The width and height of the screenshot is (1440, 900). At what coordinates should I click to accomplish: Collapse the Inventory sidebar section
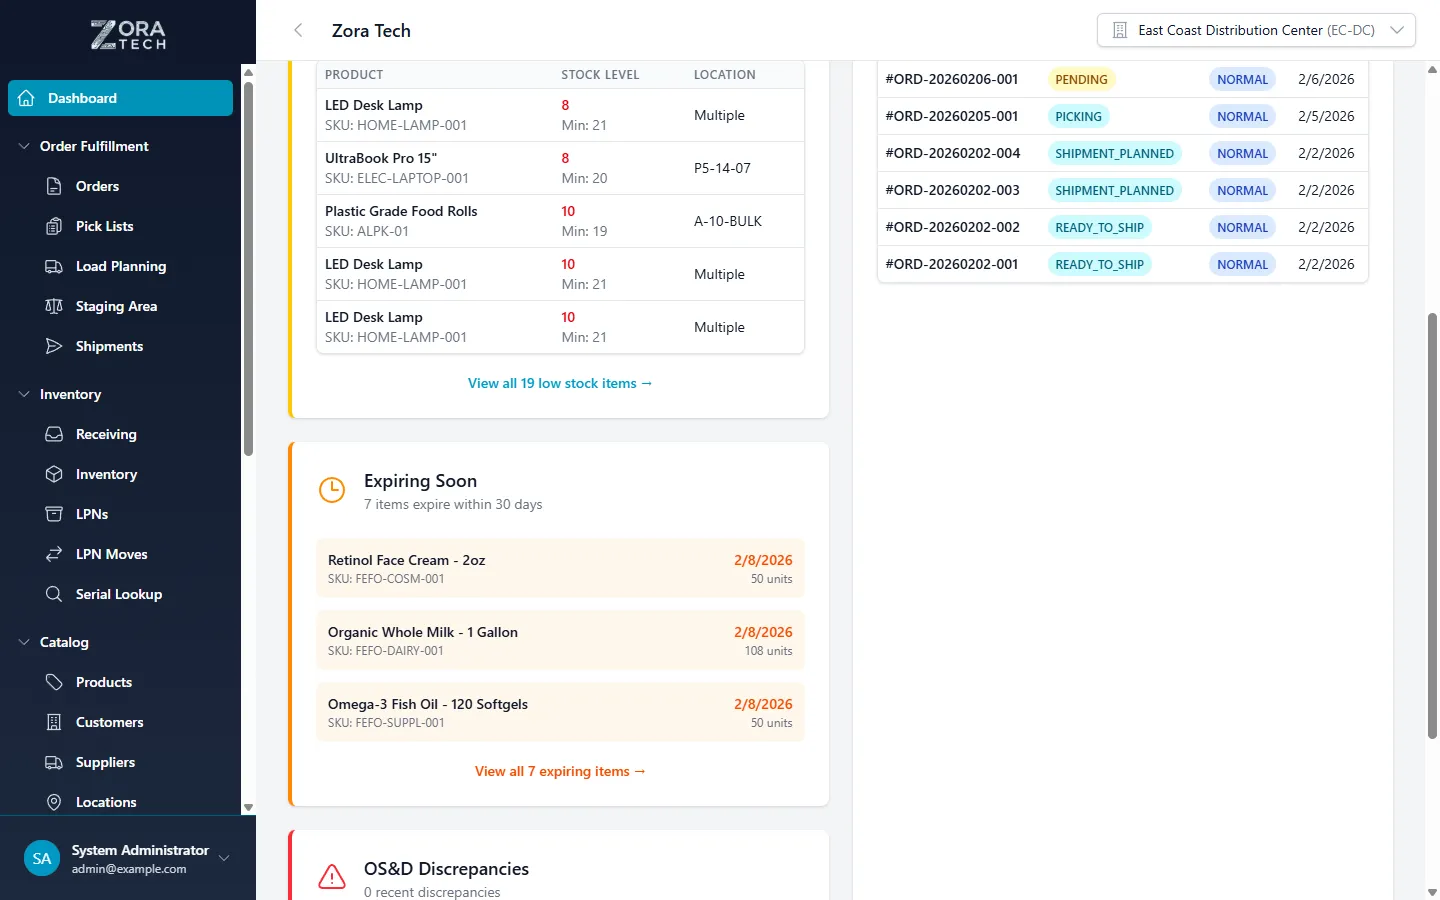point(24,394)
